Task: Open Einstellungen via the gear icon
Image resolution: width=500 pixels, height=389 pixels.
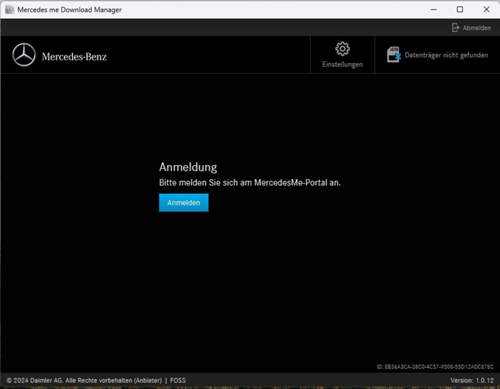Action: 342,49
